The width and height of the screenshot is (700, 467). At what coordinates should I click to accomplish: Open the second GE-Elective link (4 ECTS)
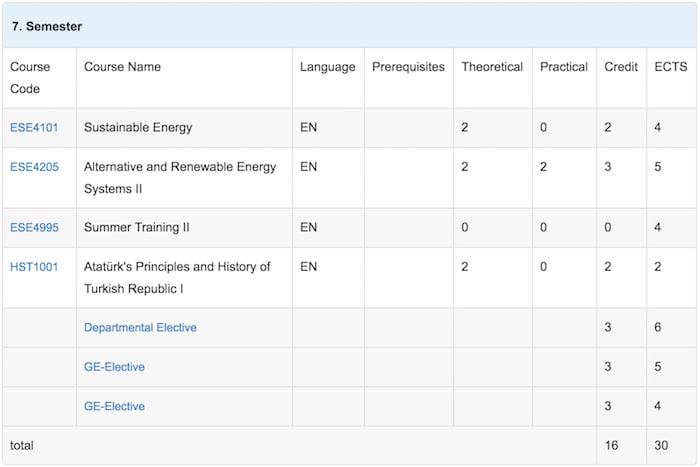point(114,406)
